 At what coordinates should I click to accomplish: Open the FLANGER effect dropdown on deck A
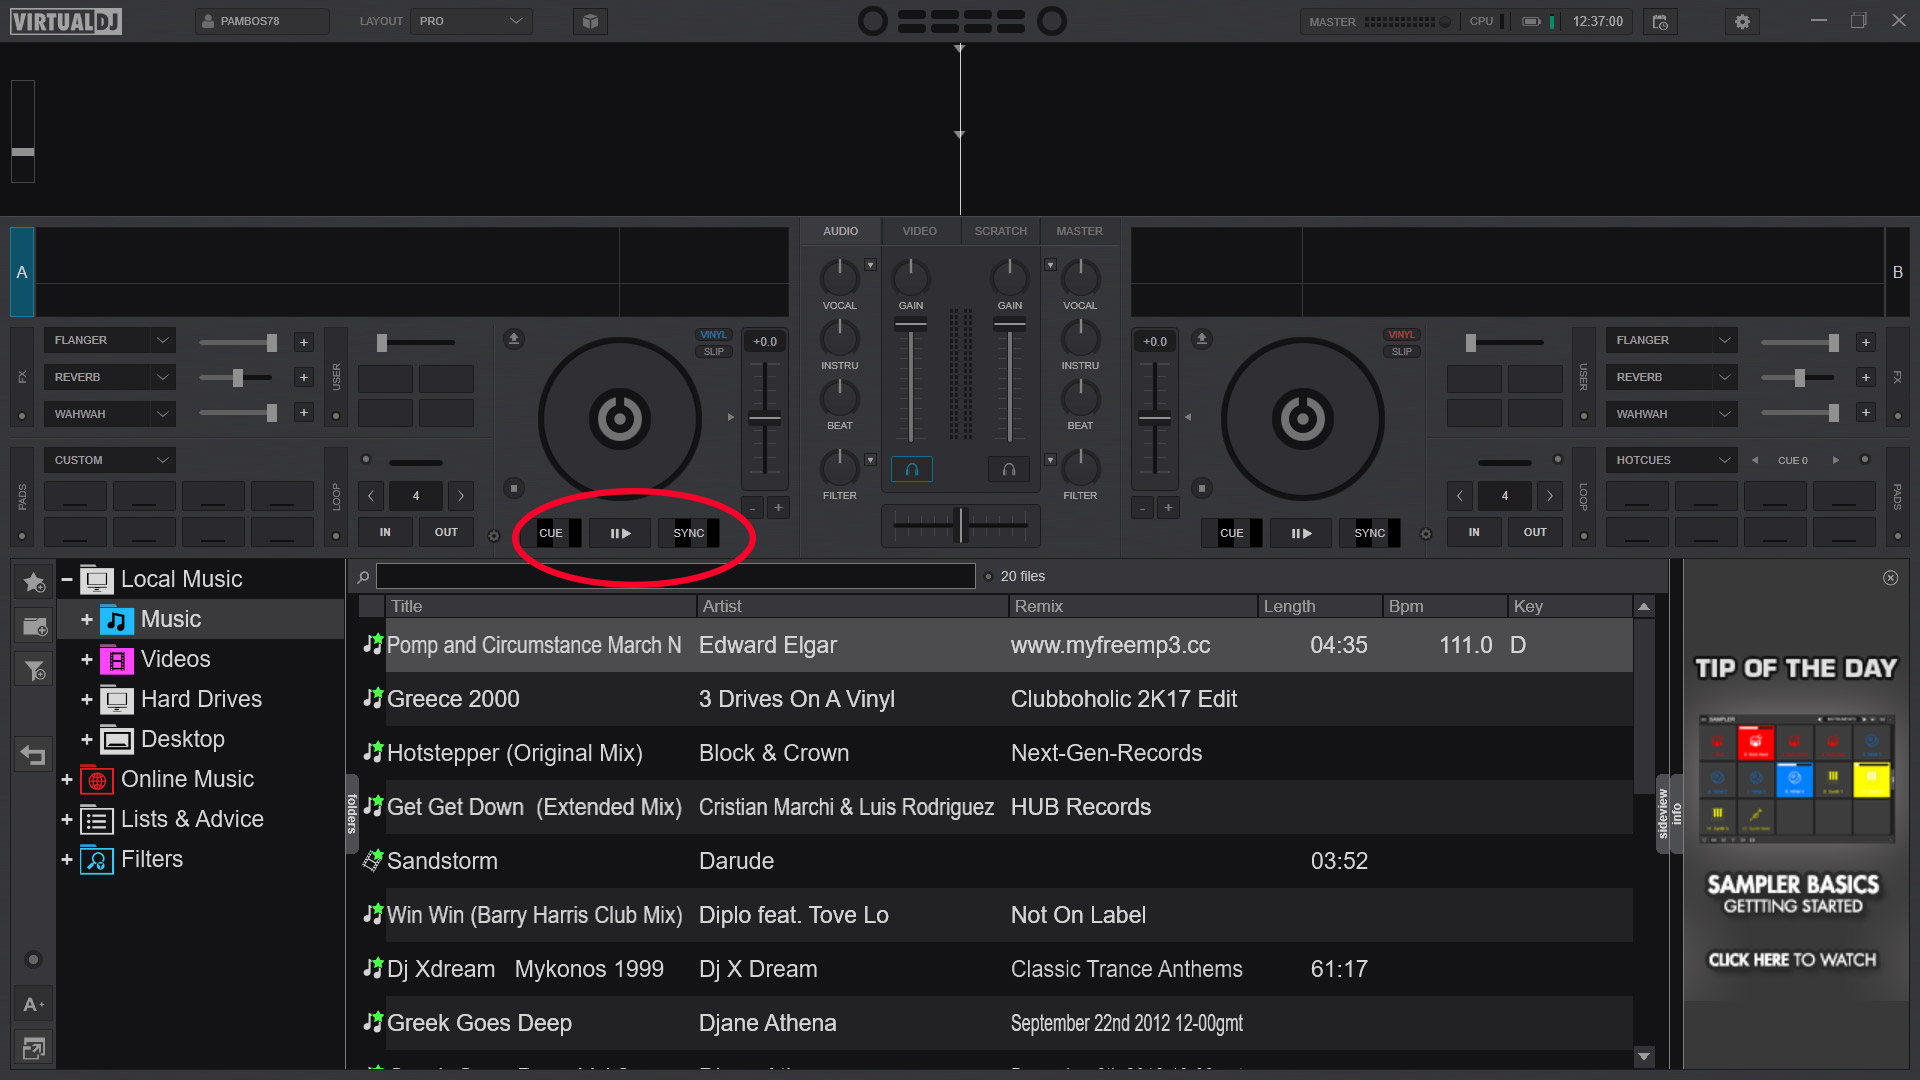click(x=162, y=340)
